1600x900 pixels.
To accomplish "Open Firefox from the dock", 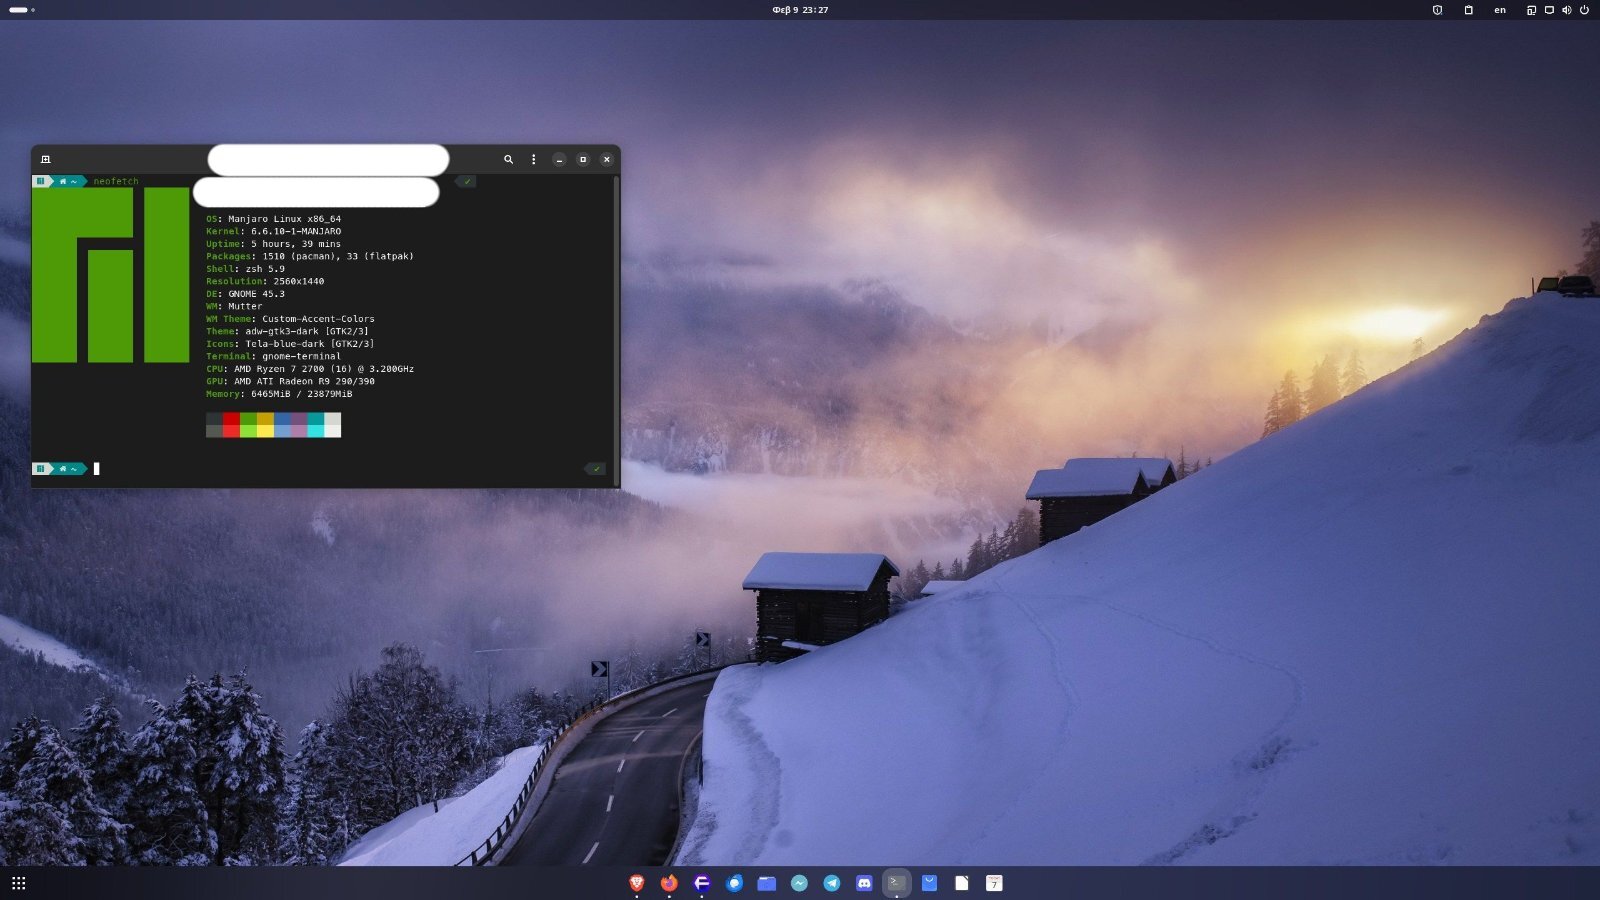I will coord(669,882).
